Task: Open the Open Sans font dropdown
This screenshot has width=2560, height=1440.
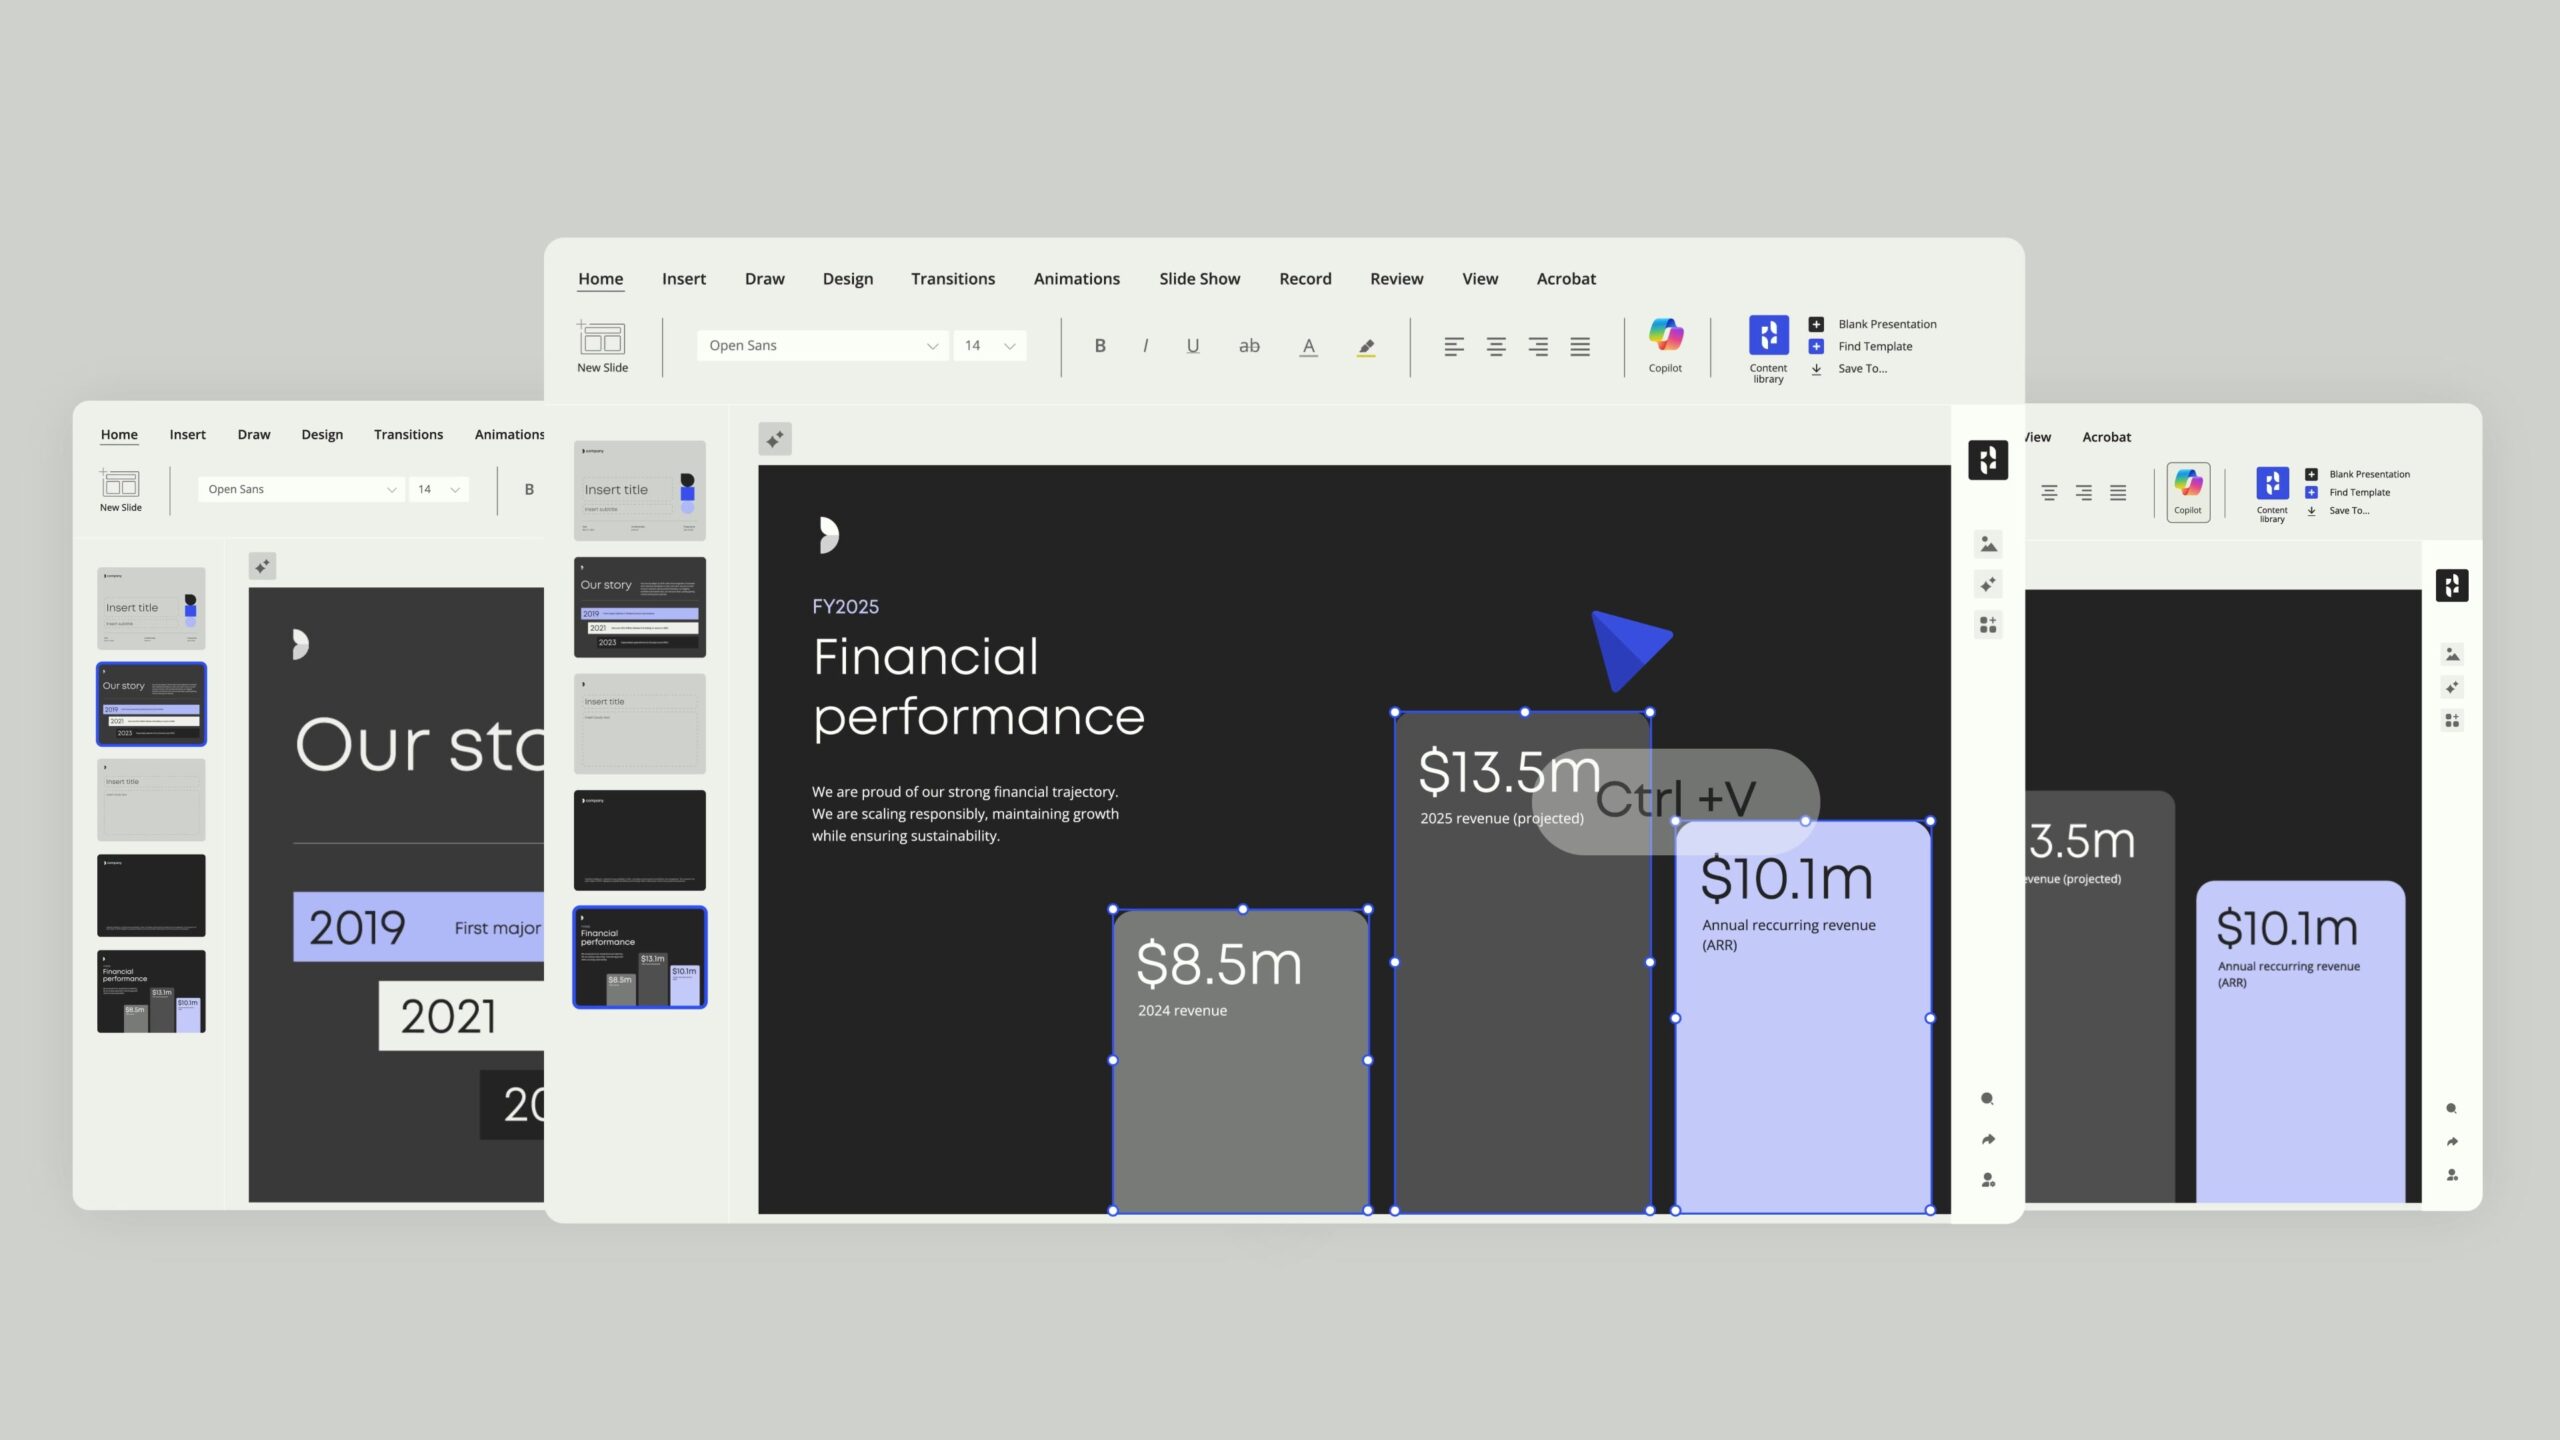Action: point(820,345)
